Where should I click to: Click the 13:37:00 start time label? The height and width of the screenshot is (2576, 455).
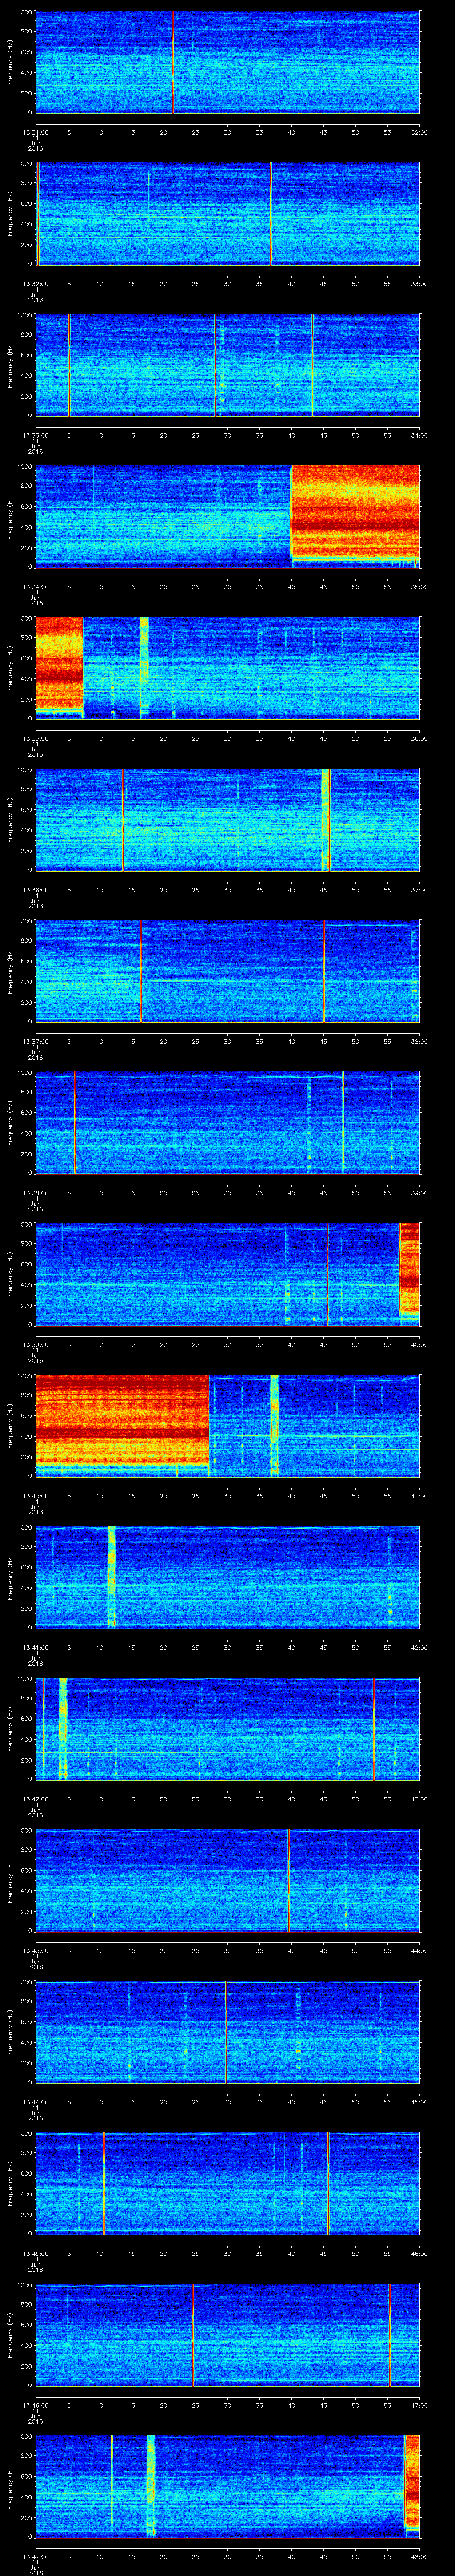(x=35, y=1041)
